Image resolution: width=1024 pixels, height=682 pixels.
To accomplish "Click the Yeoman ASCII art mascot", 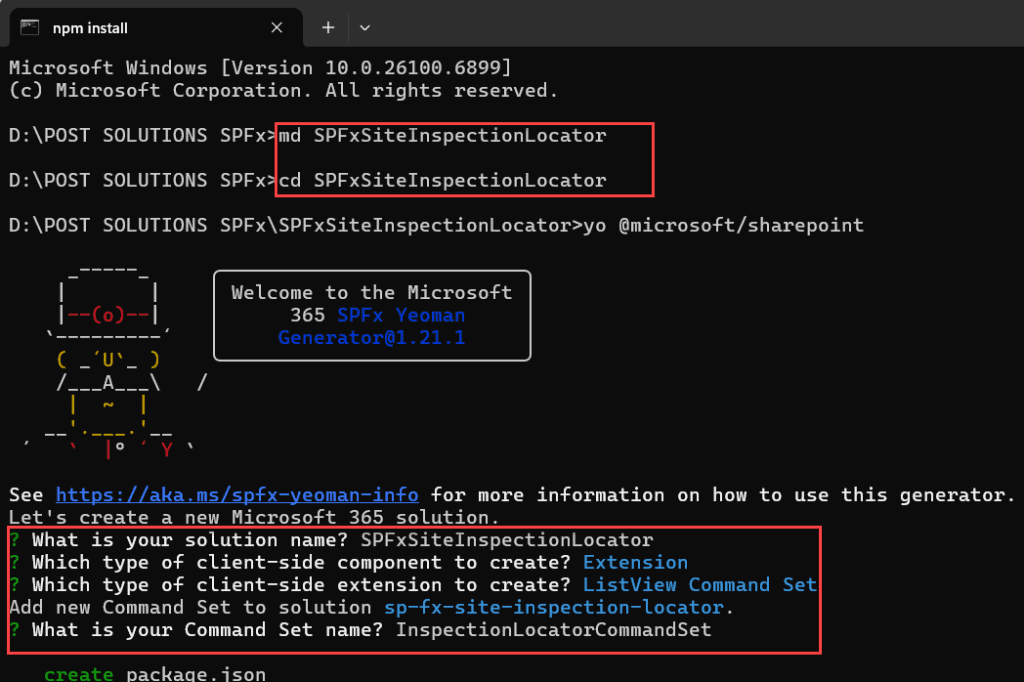I will pyautogui.click(x=118, y=361).
